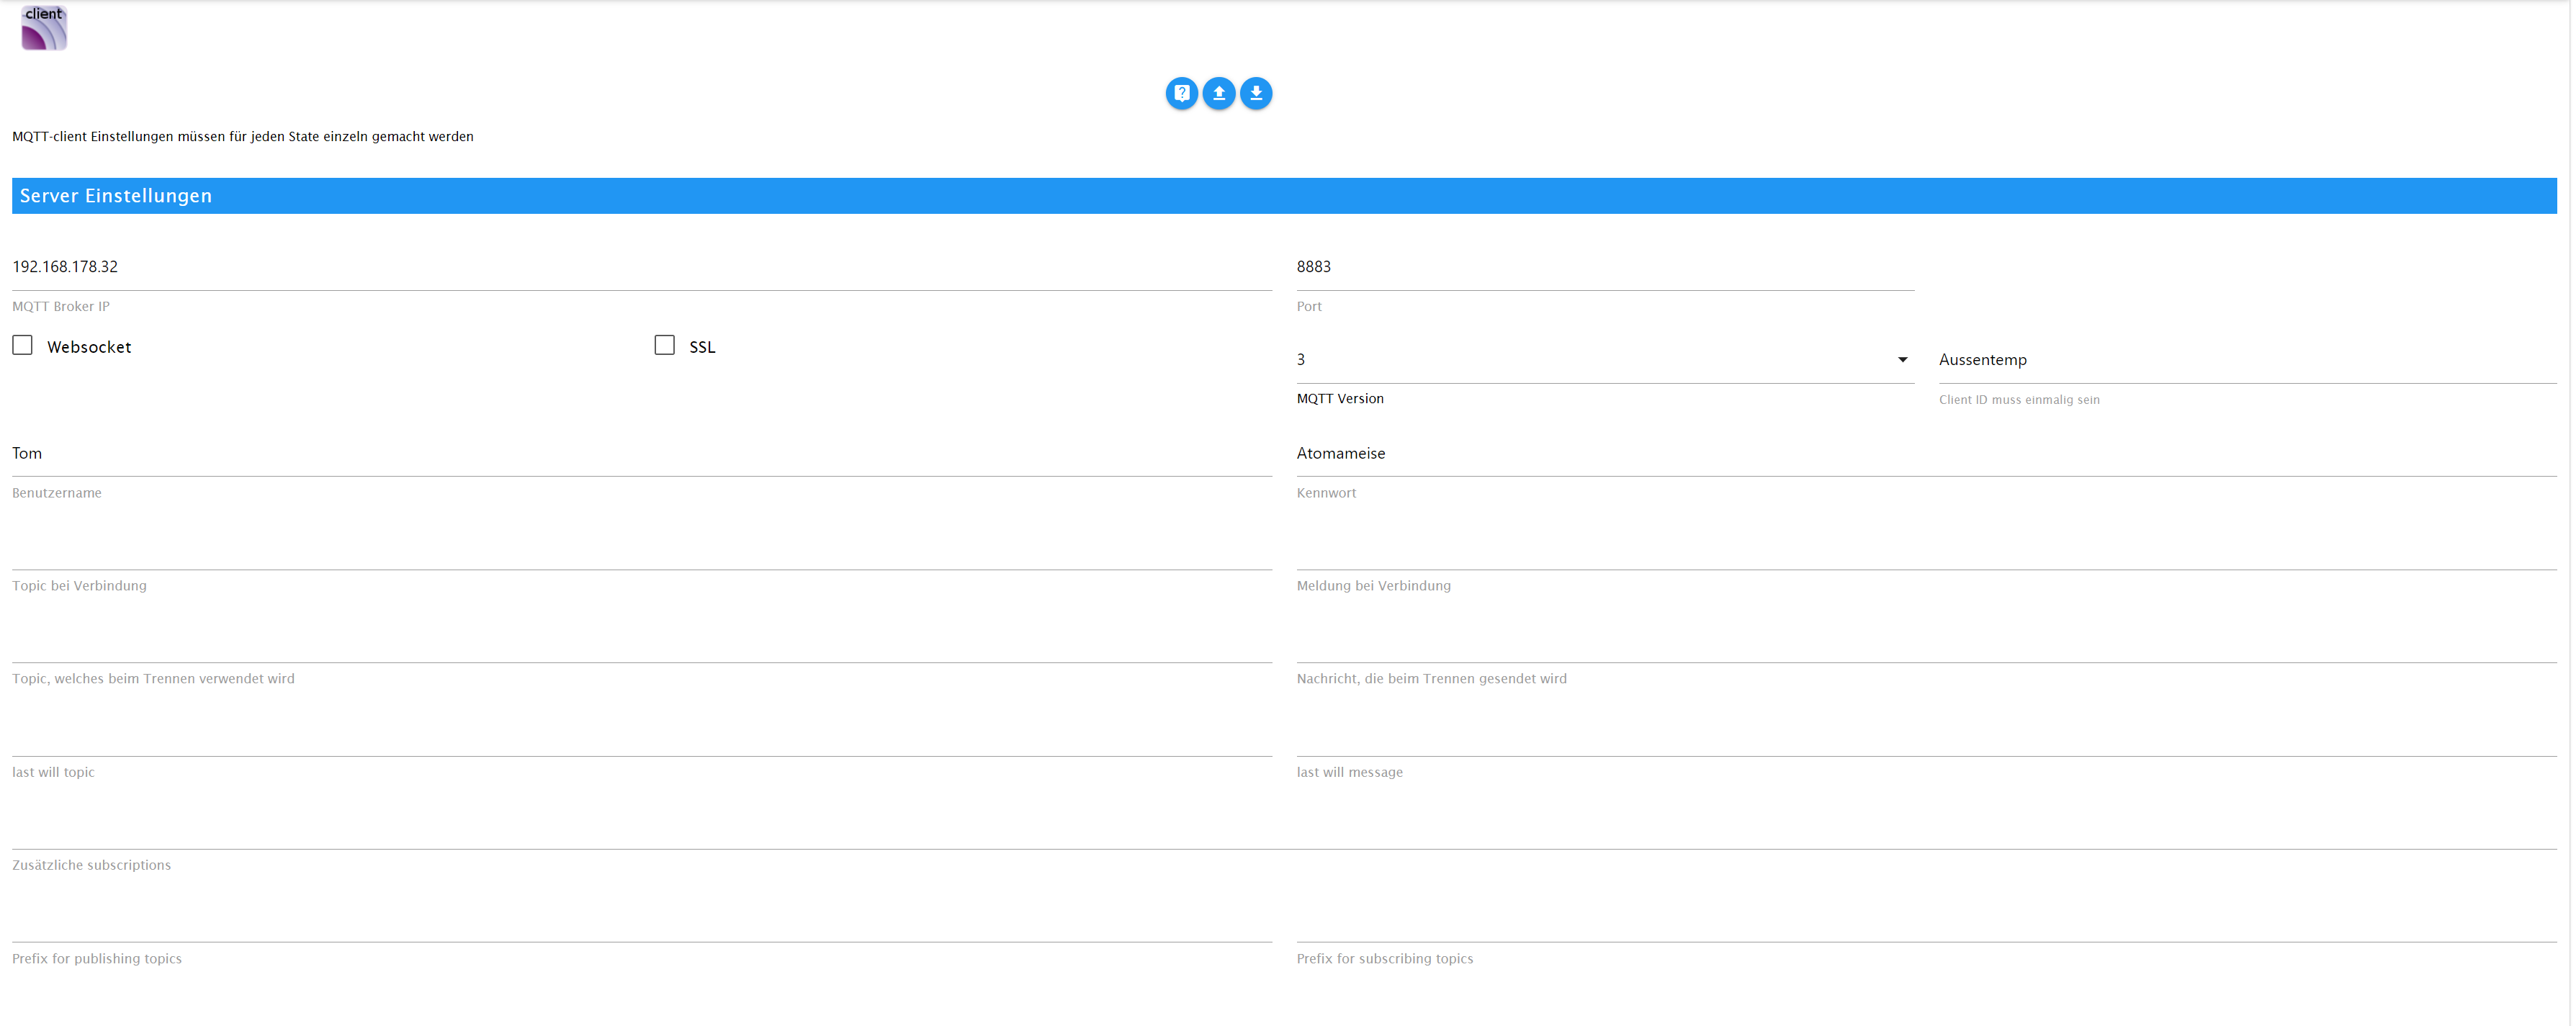The height and width of the screenshot is (1026, 2576).
Task: Click the MQTT Version label
Action: [1340, 399]
